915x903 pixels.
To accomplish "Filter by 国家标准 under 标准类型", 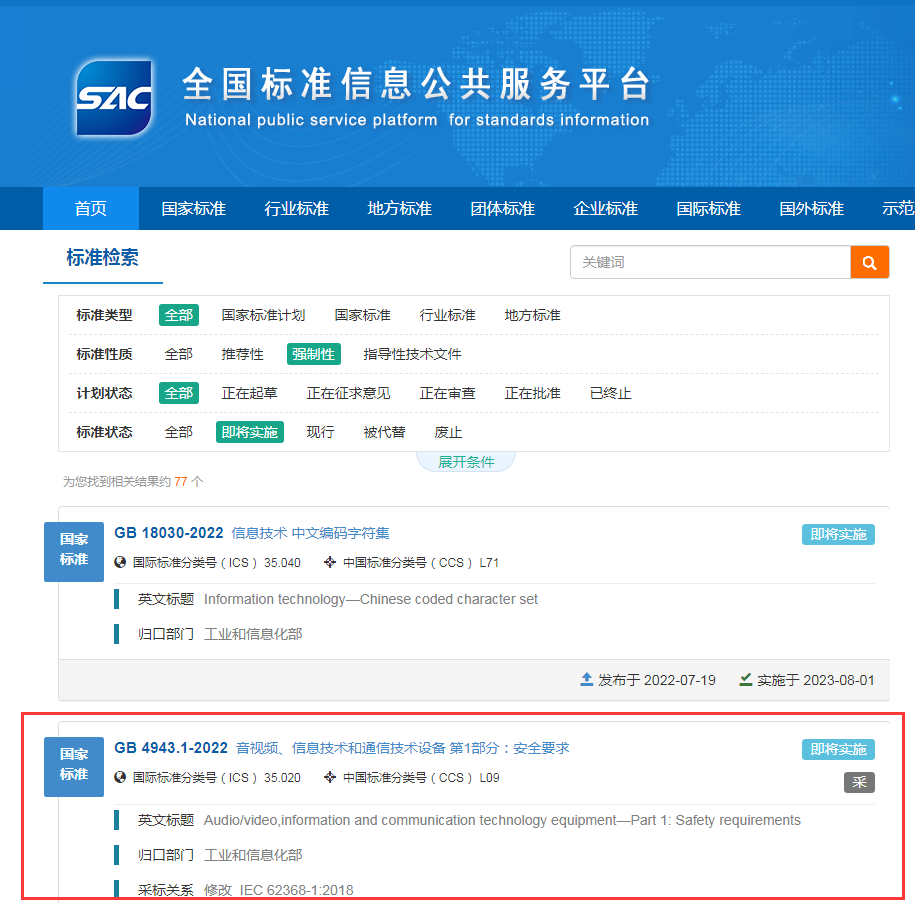I will tap(362, 315).
